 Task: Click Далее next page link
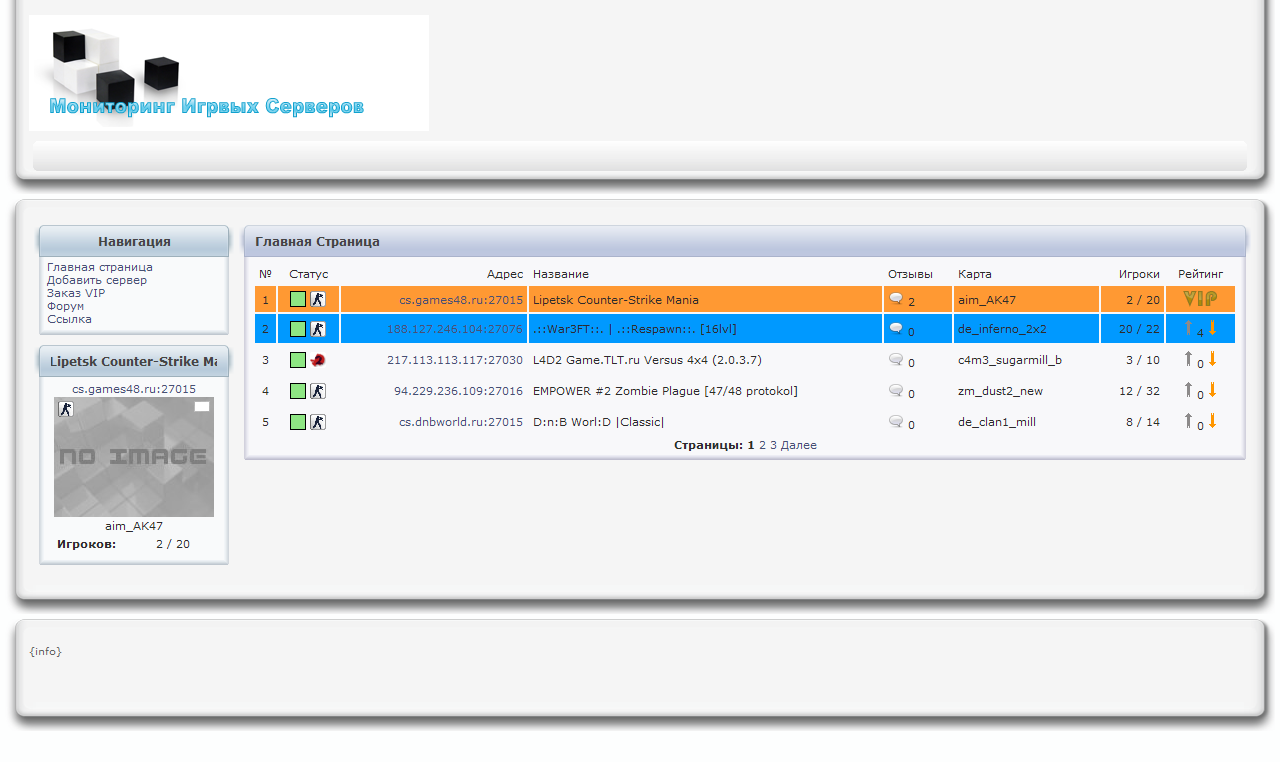pyautogui.click(x=799, y=445)
